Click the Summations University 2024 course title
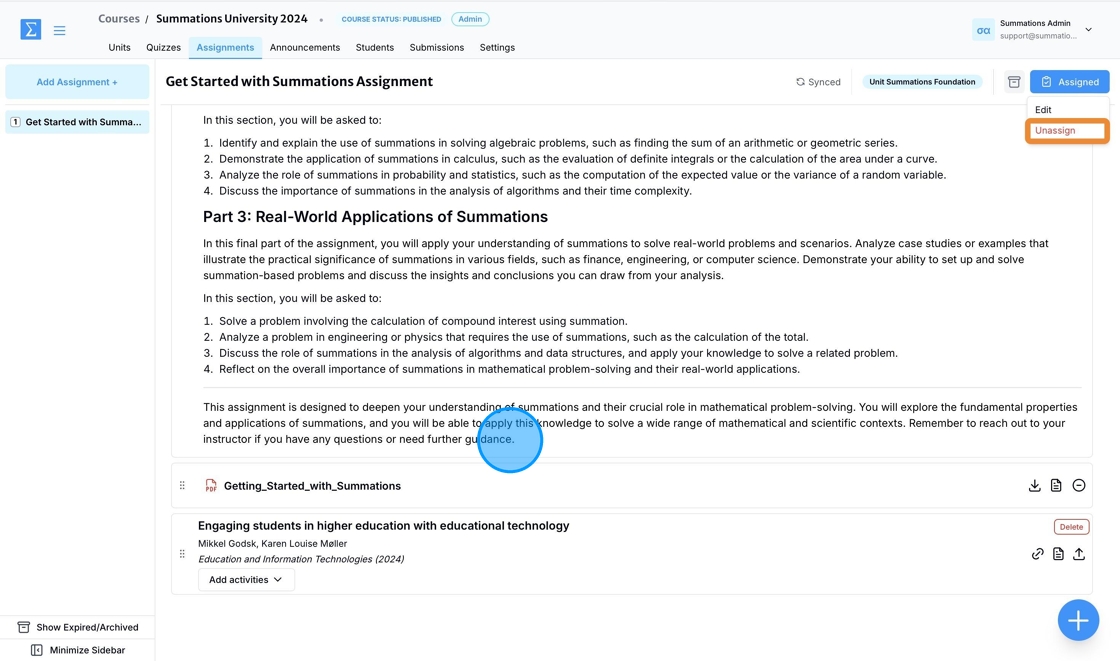This screenshot has height=661, width=1120. [232, 19]
